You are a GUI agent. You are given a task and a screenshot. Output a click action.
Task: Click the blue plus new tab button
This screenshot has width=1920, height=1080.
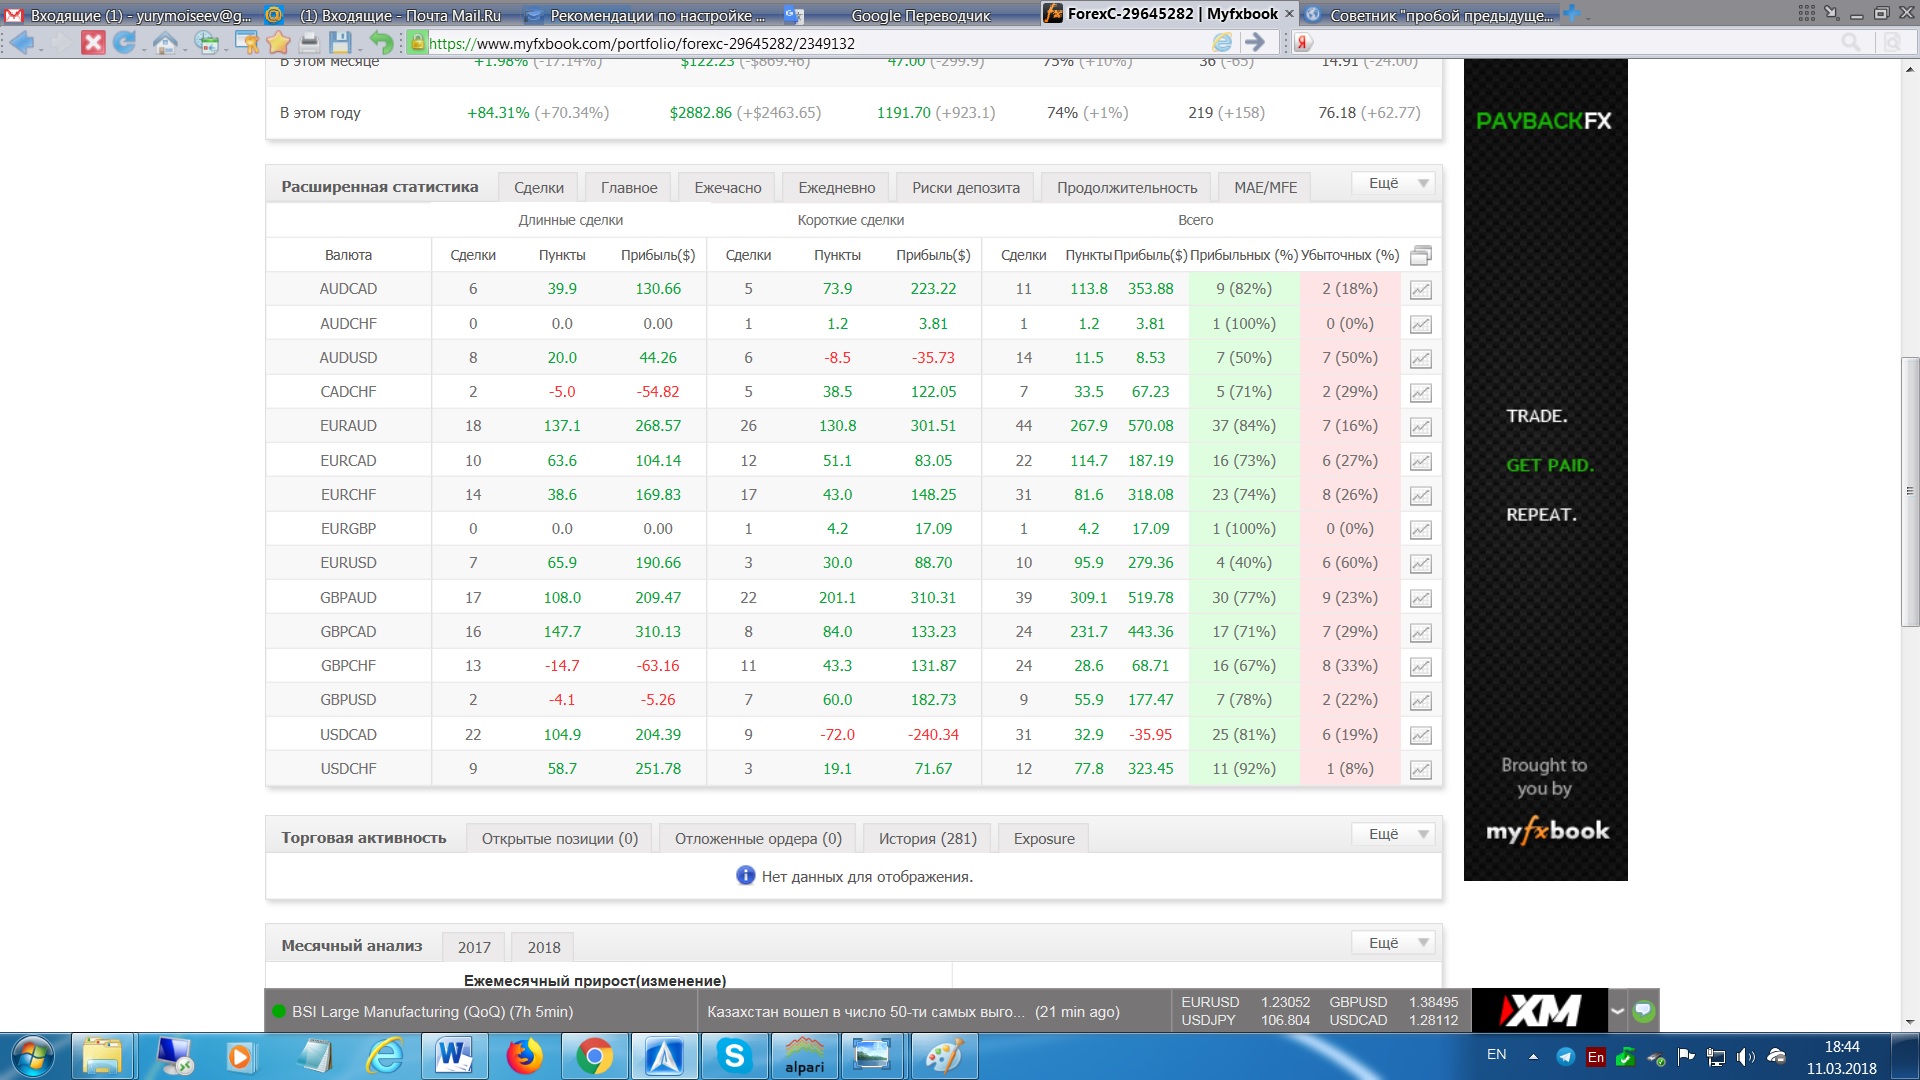click(1571, 14)
